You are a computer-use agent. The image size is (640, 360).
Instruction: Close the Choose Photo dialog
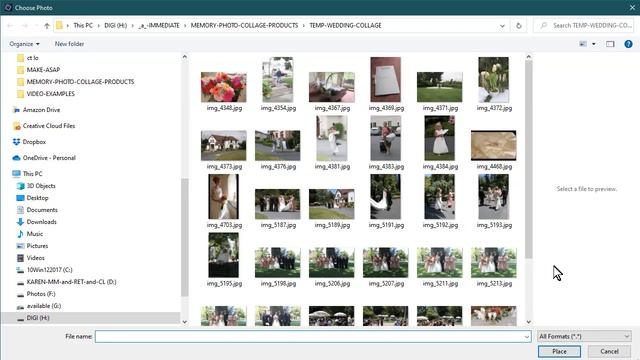(x=632, y=7)
